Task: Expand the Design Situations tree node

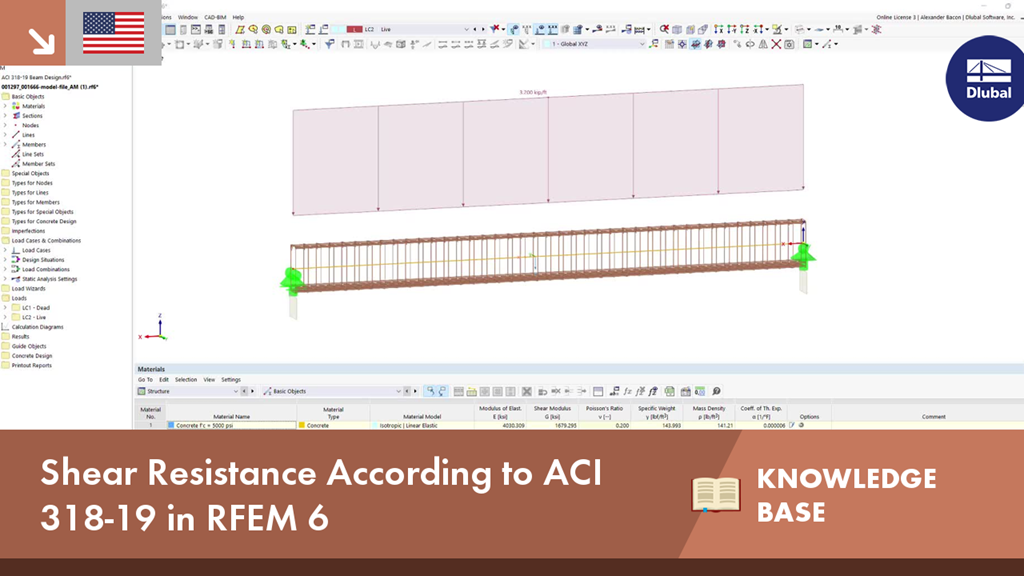Action: click(x=6, y=260)
